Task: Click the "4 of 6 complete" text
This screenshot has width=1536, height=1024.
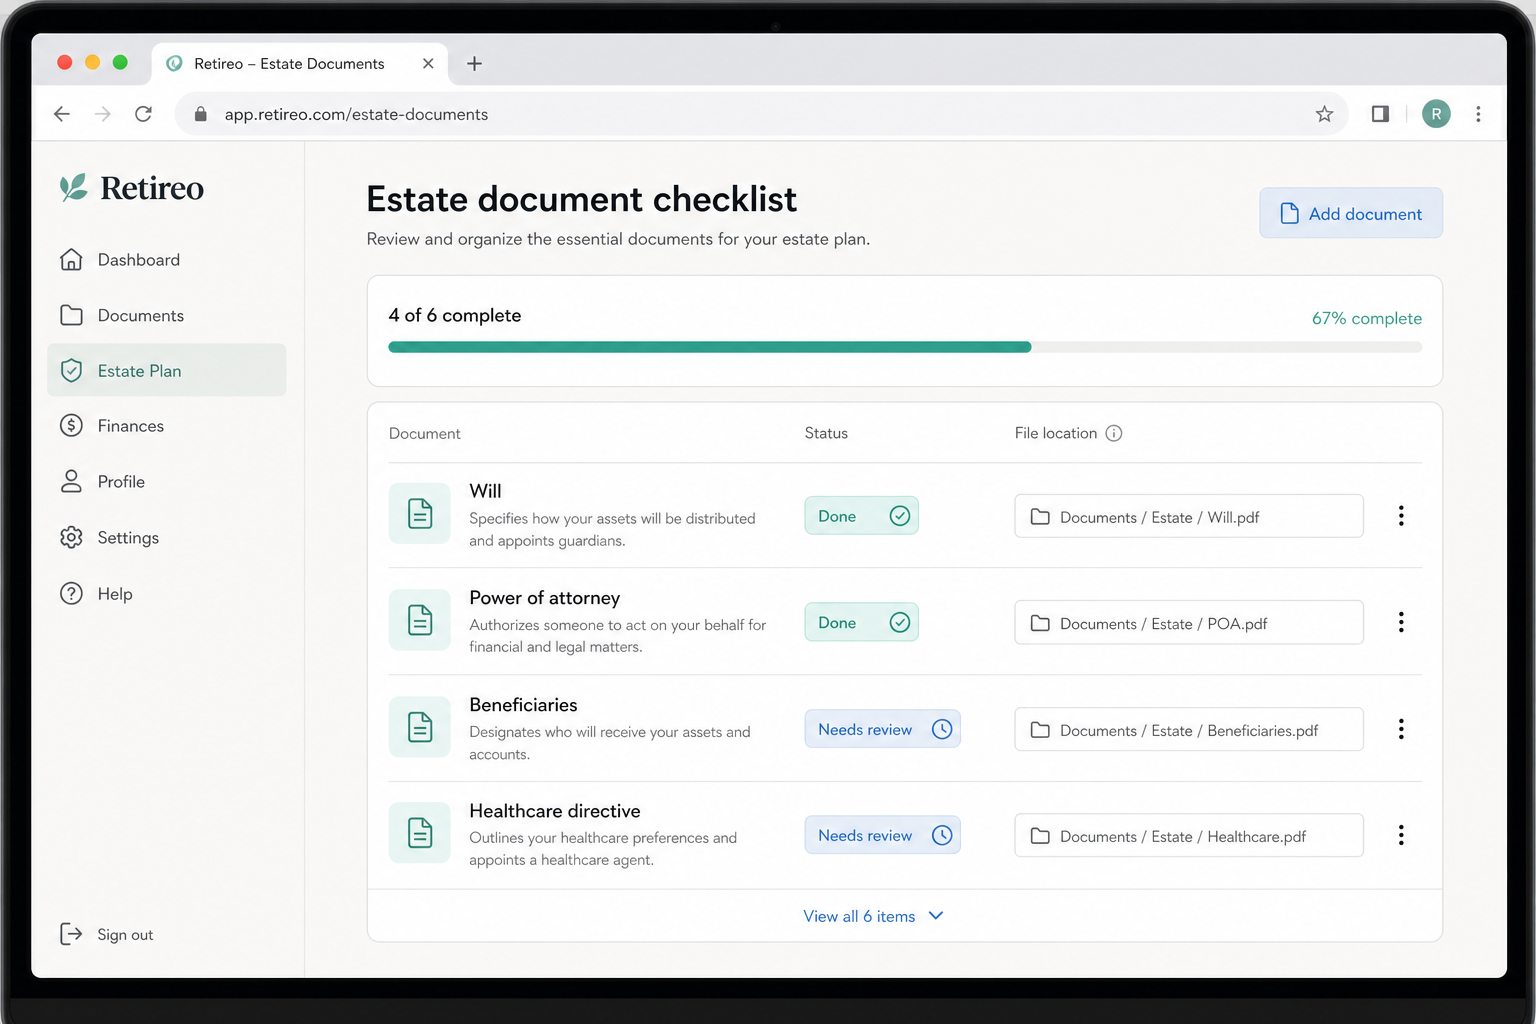Action: [454, 315]
